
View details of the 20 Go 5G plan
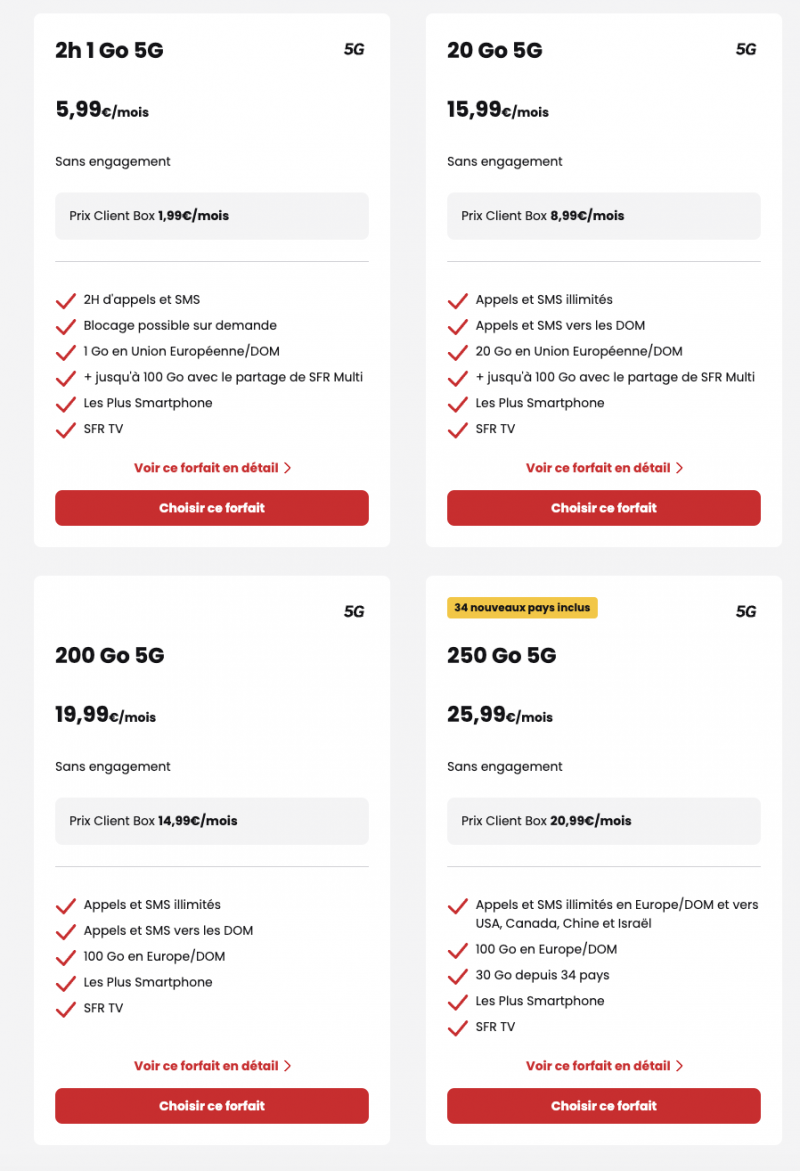[598, 468]
